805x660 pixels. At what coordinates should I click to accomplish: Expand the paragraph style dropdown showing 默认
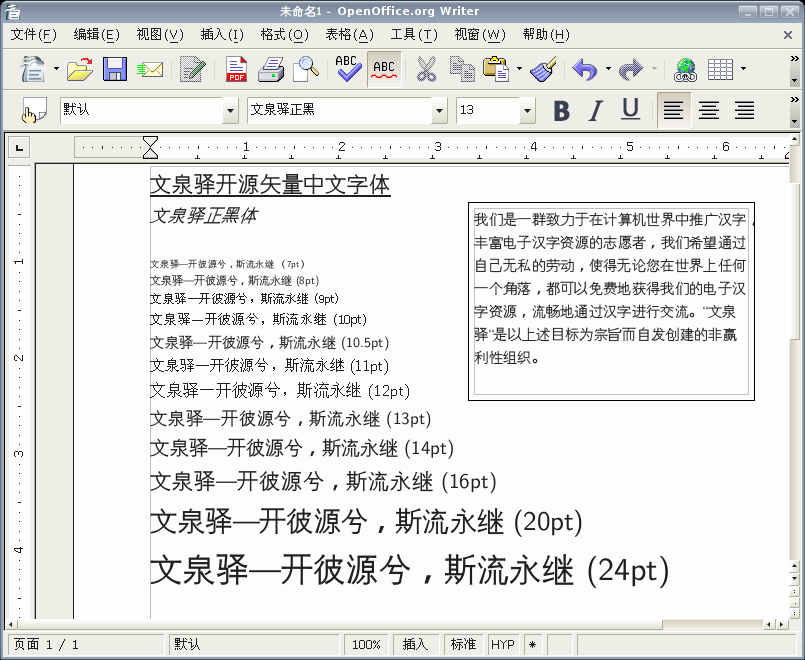coord(231,110)
